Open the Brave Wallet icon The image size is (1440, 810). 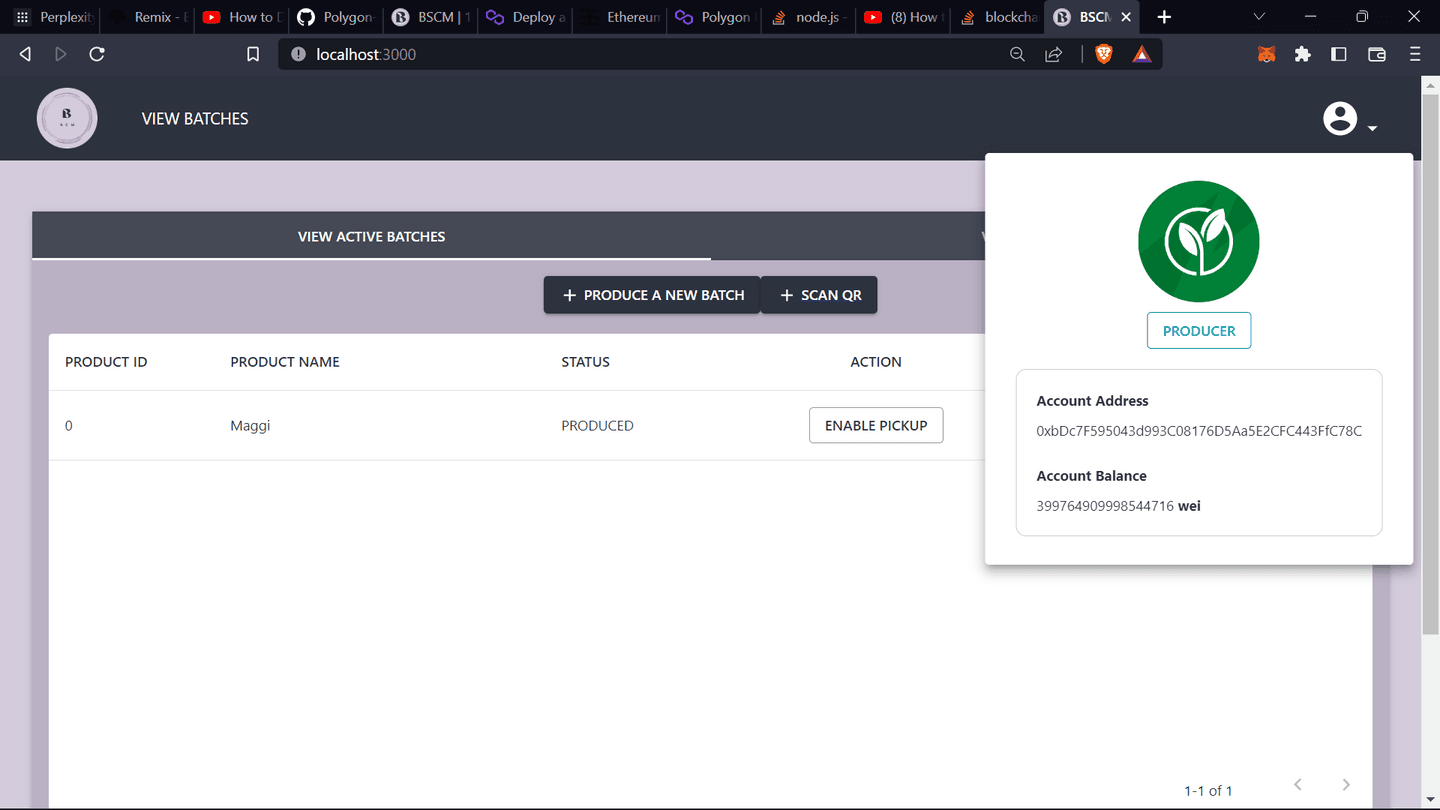point(1377,54)
